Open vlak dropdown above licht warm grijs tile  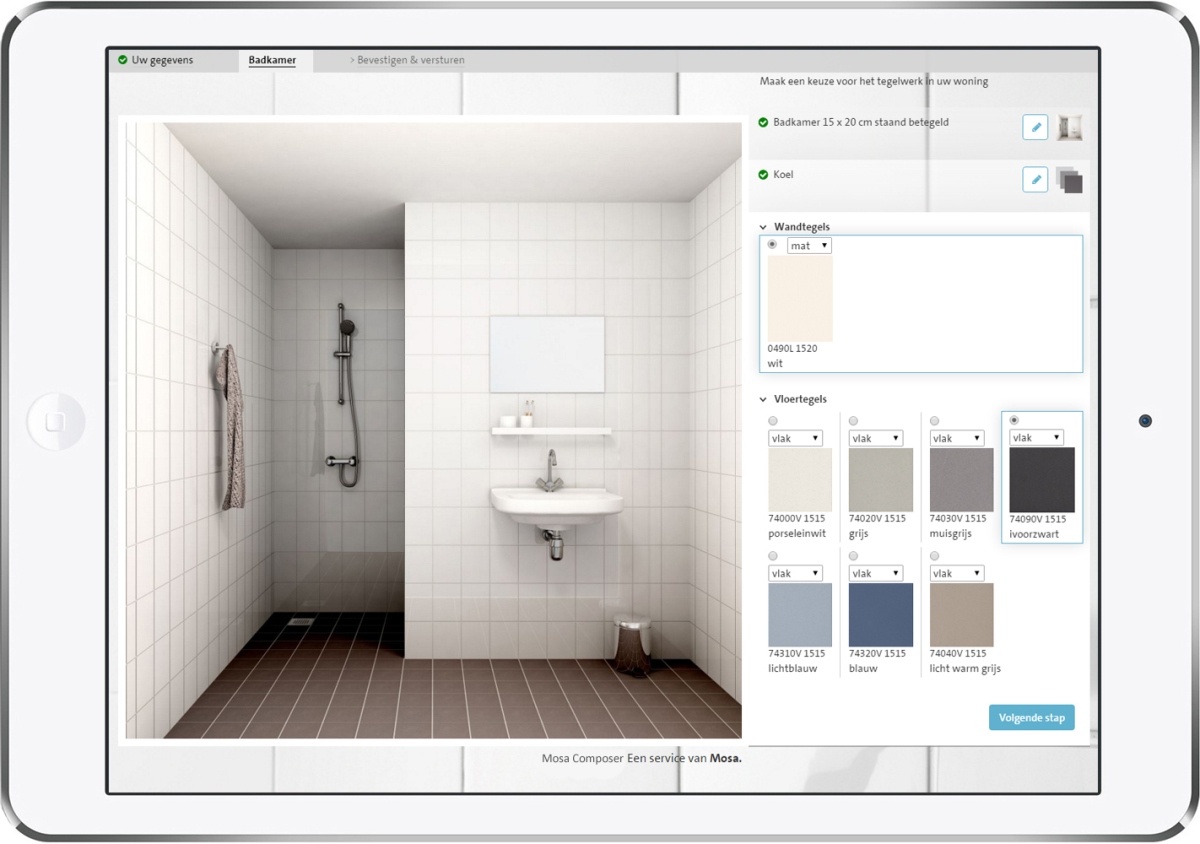957,573
